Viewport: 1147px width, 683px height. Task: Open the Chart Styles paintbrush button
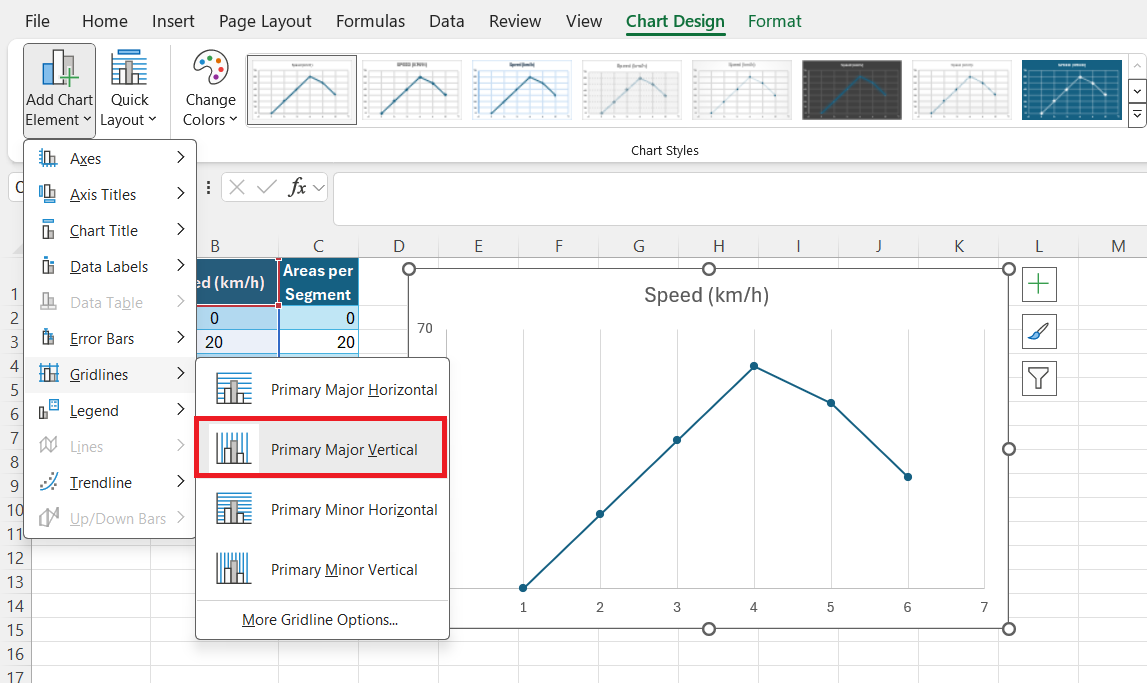1039,331
